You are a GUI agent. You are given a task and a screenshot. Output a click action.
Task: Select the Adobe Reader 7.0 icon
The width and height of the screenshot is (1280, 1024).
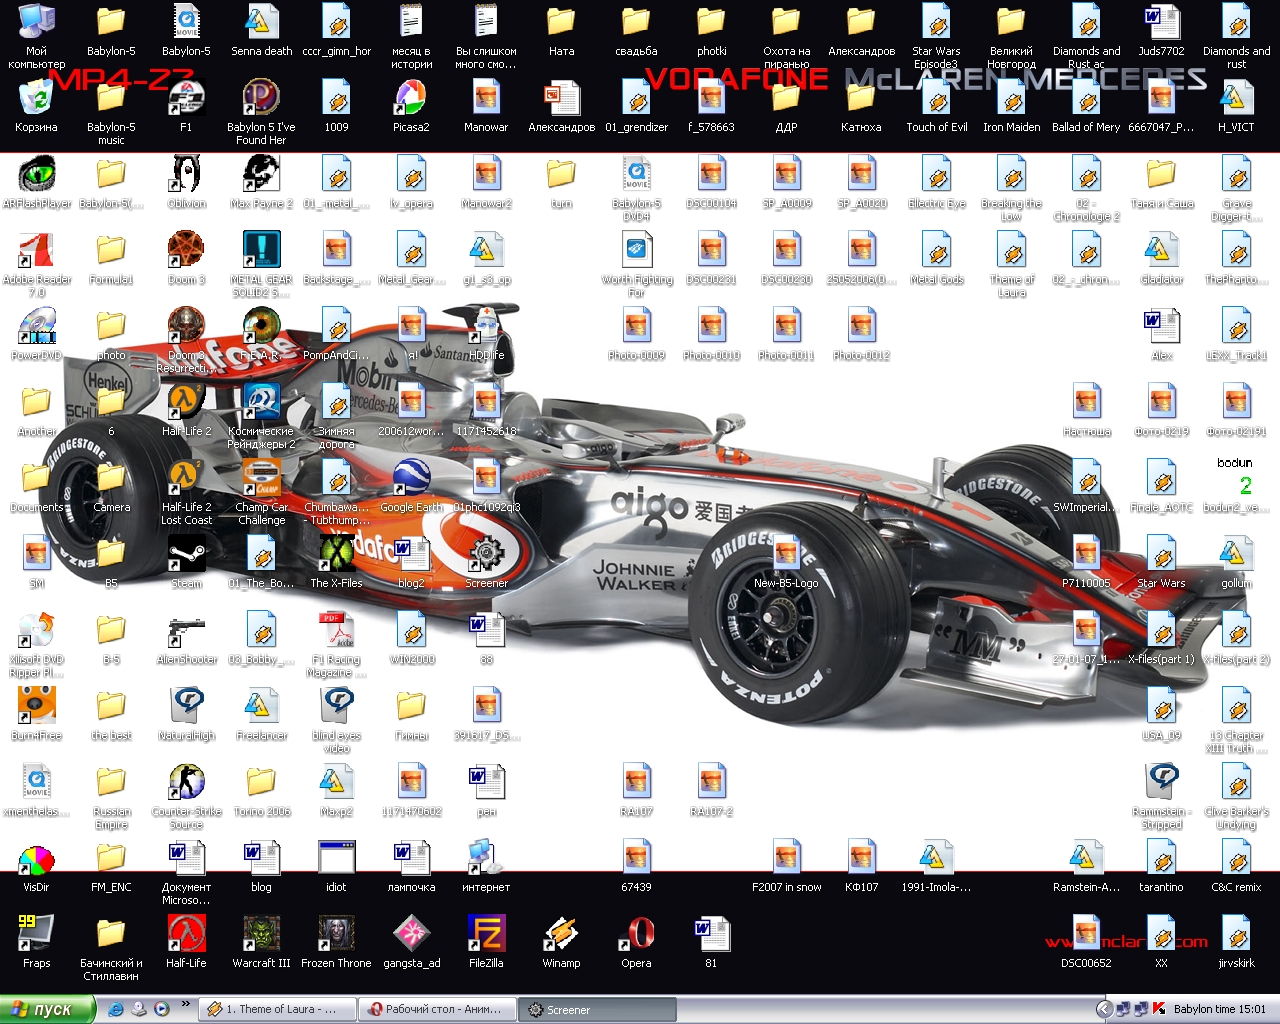[36, 264]
